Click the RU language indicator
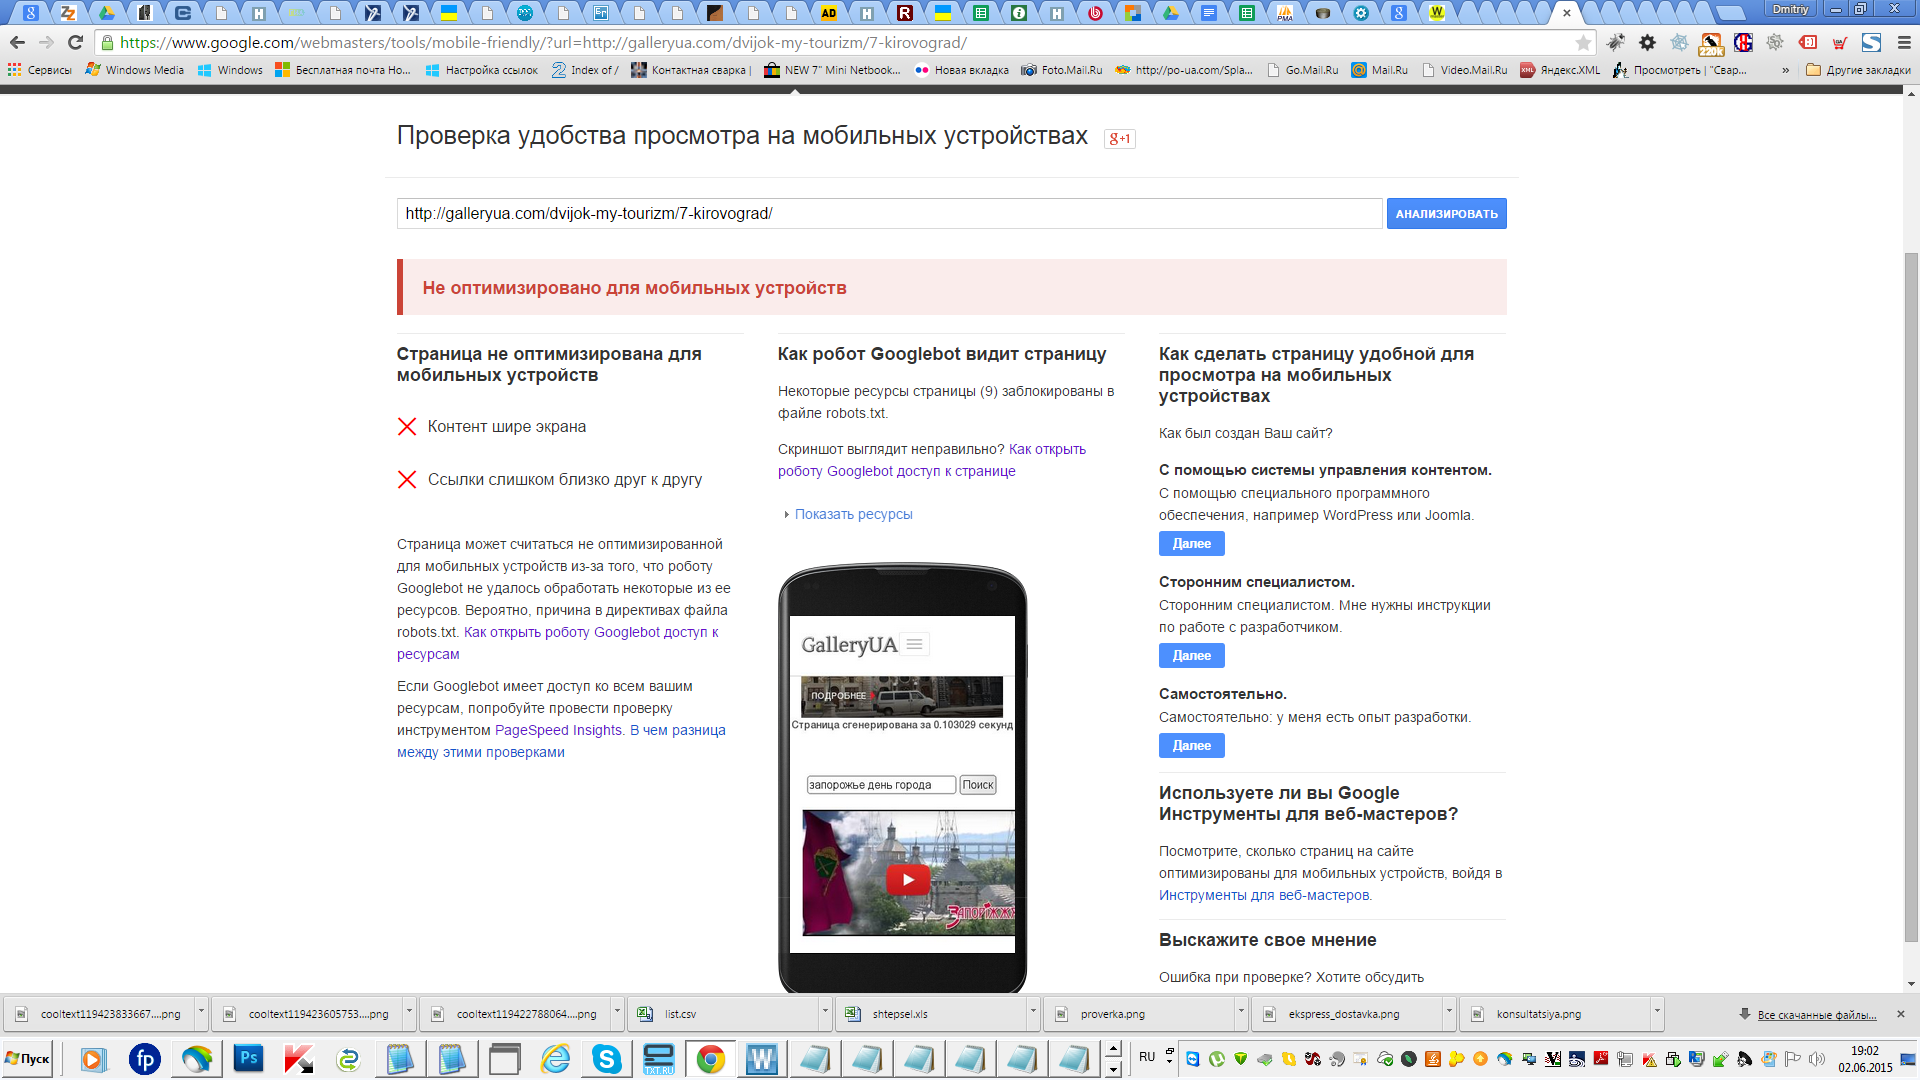Screen dimensions: 1920x1080 [x=1147, y=1057]
